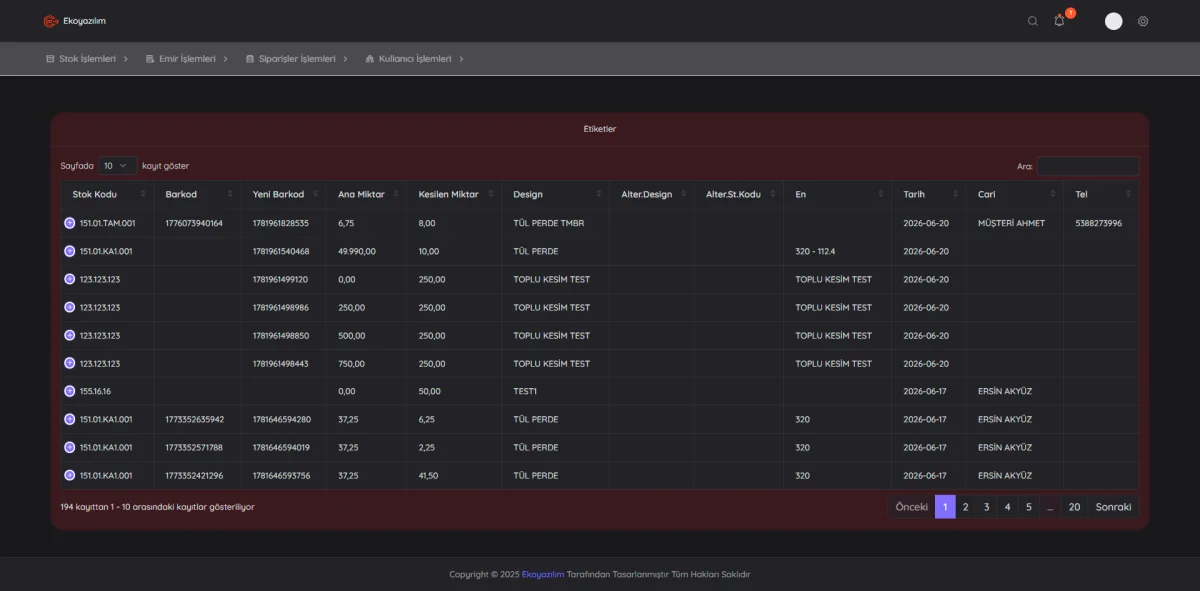Sort by Alter.St.Kodu column
The width and height of the screenshot is (1200, 591).
739,194
